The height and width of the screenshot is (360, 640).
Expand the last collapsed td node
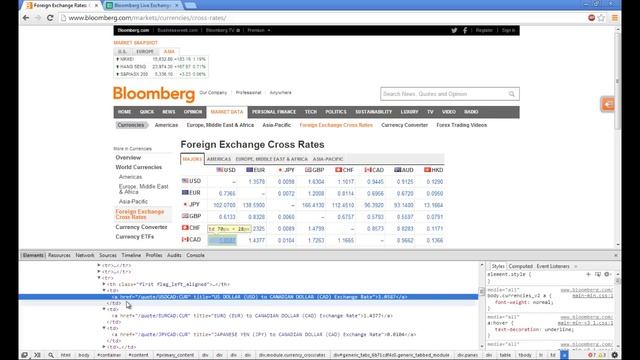coord(104,347)
